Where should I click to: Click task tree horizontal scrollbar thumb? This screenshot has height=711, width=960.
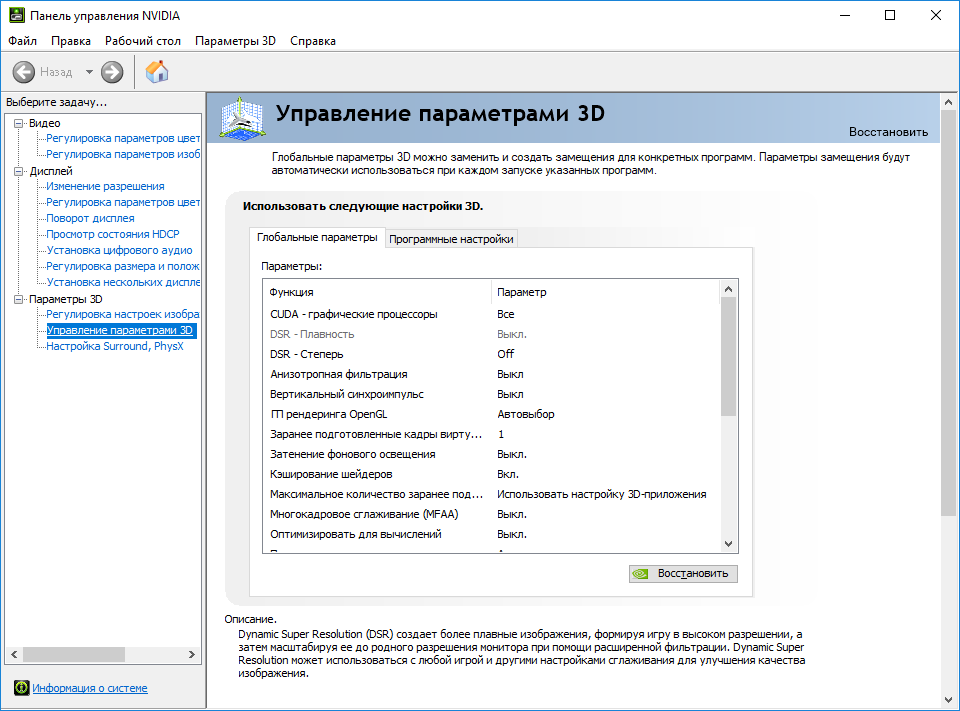pyautogui.click(x=74, y=654)
